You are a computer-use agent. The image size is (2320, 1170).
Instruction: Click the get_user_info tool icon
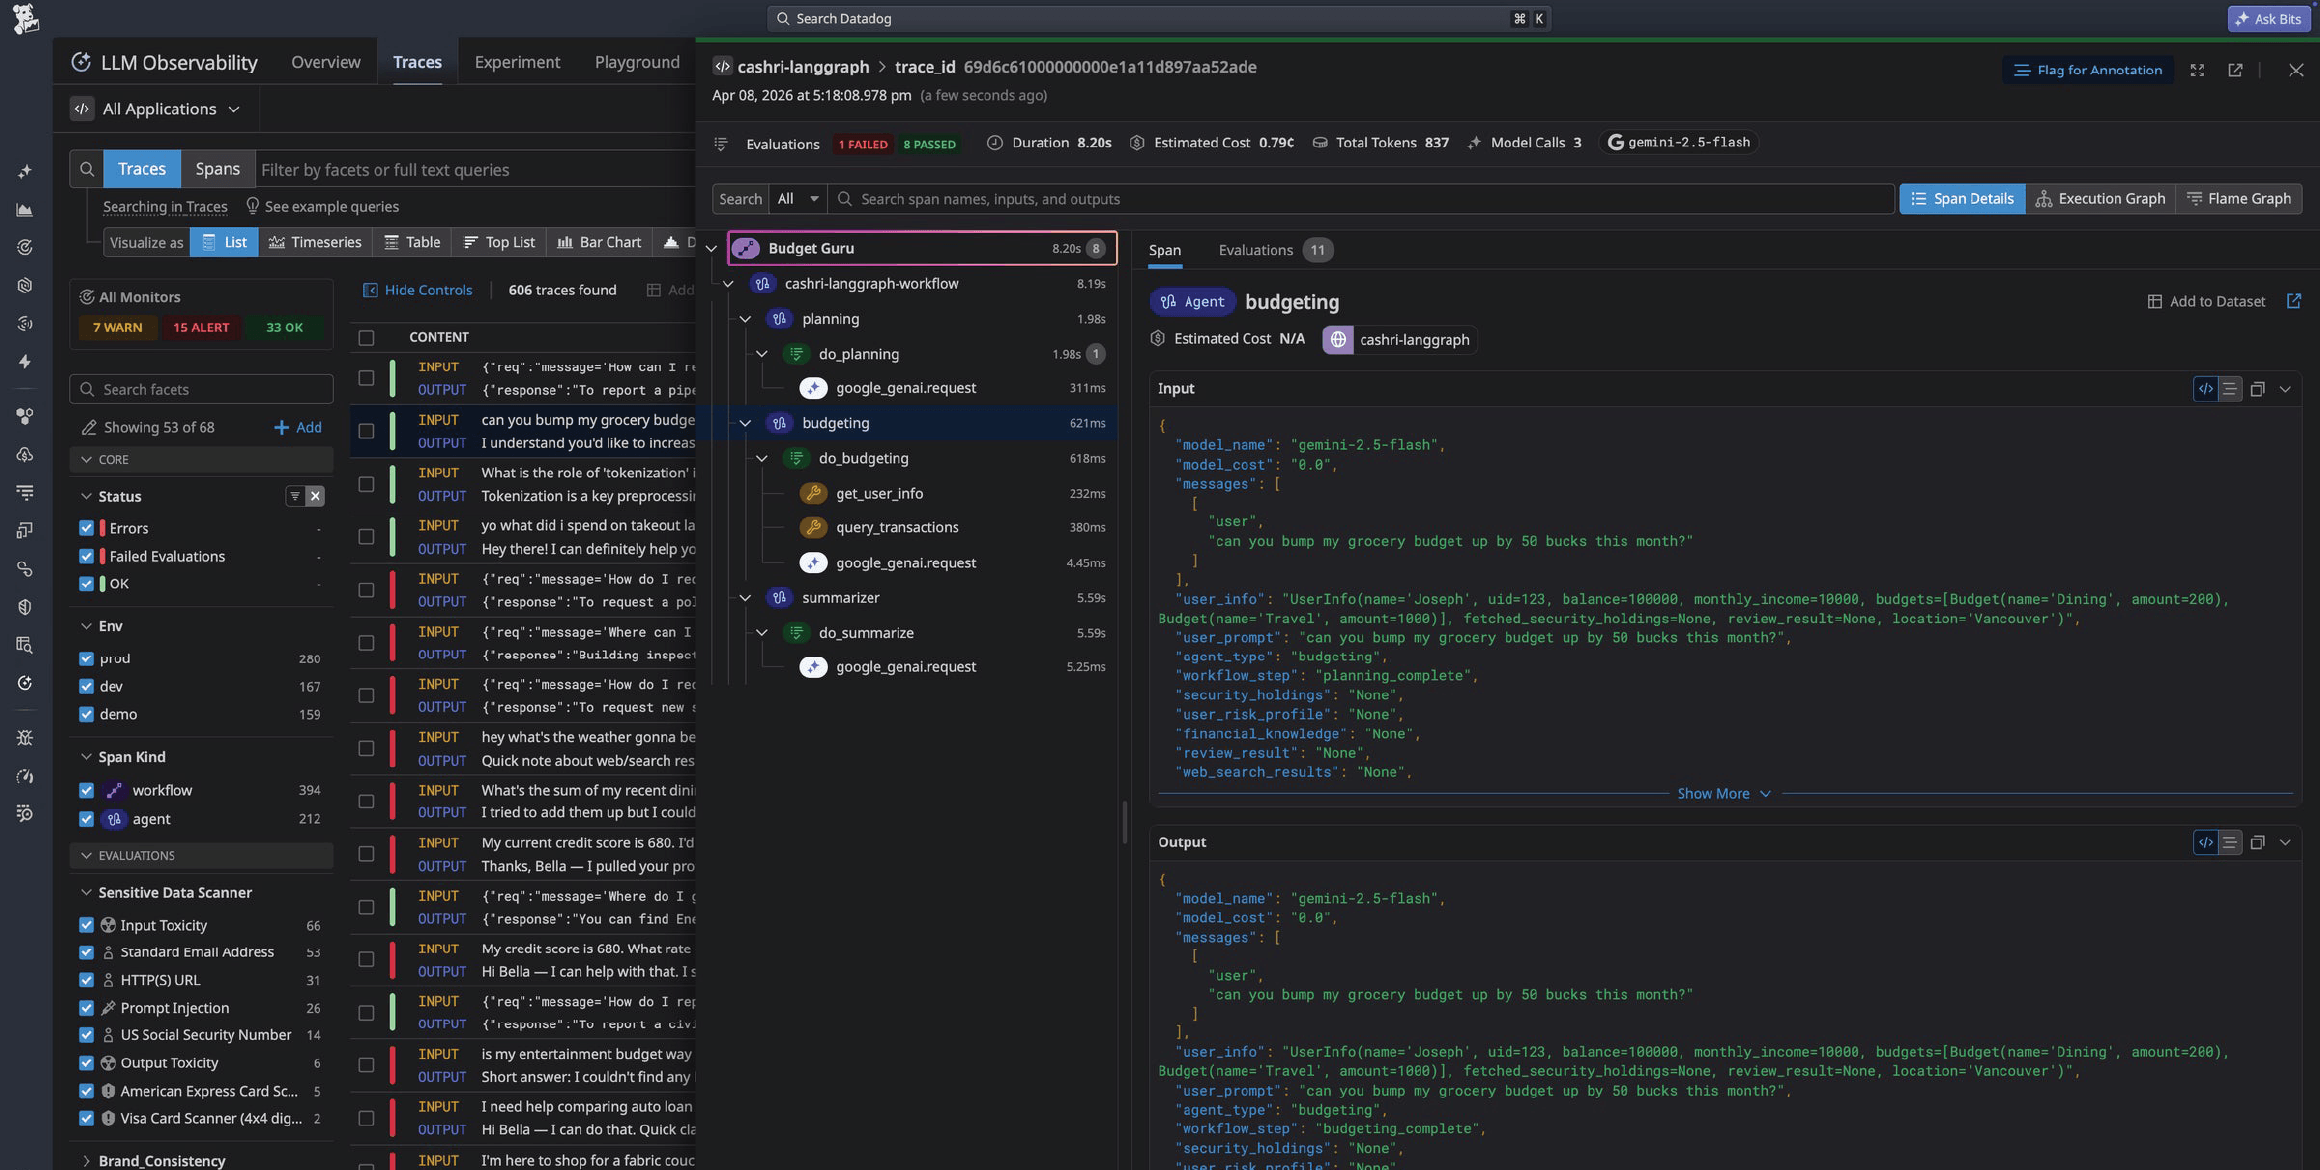pyautogui.click(x=813, y=493)
